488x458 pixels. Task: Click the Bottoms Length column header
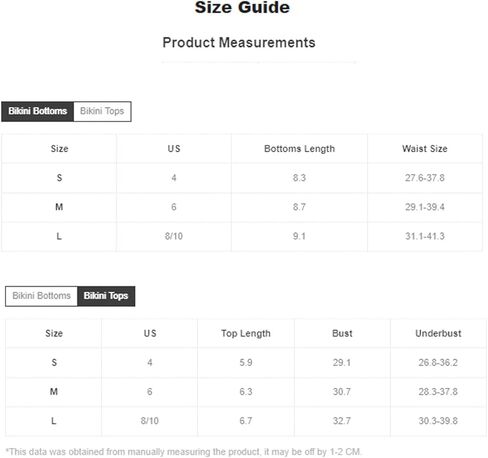(299, 149)
